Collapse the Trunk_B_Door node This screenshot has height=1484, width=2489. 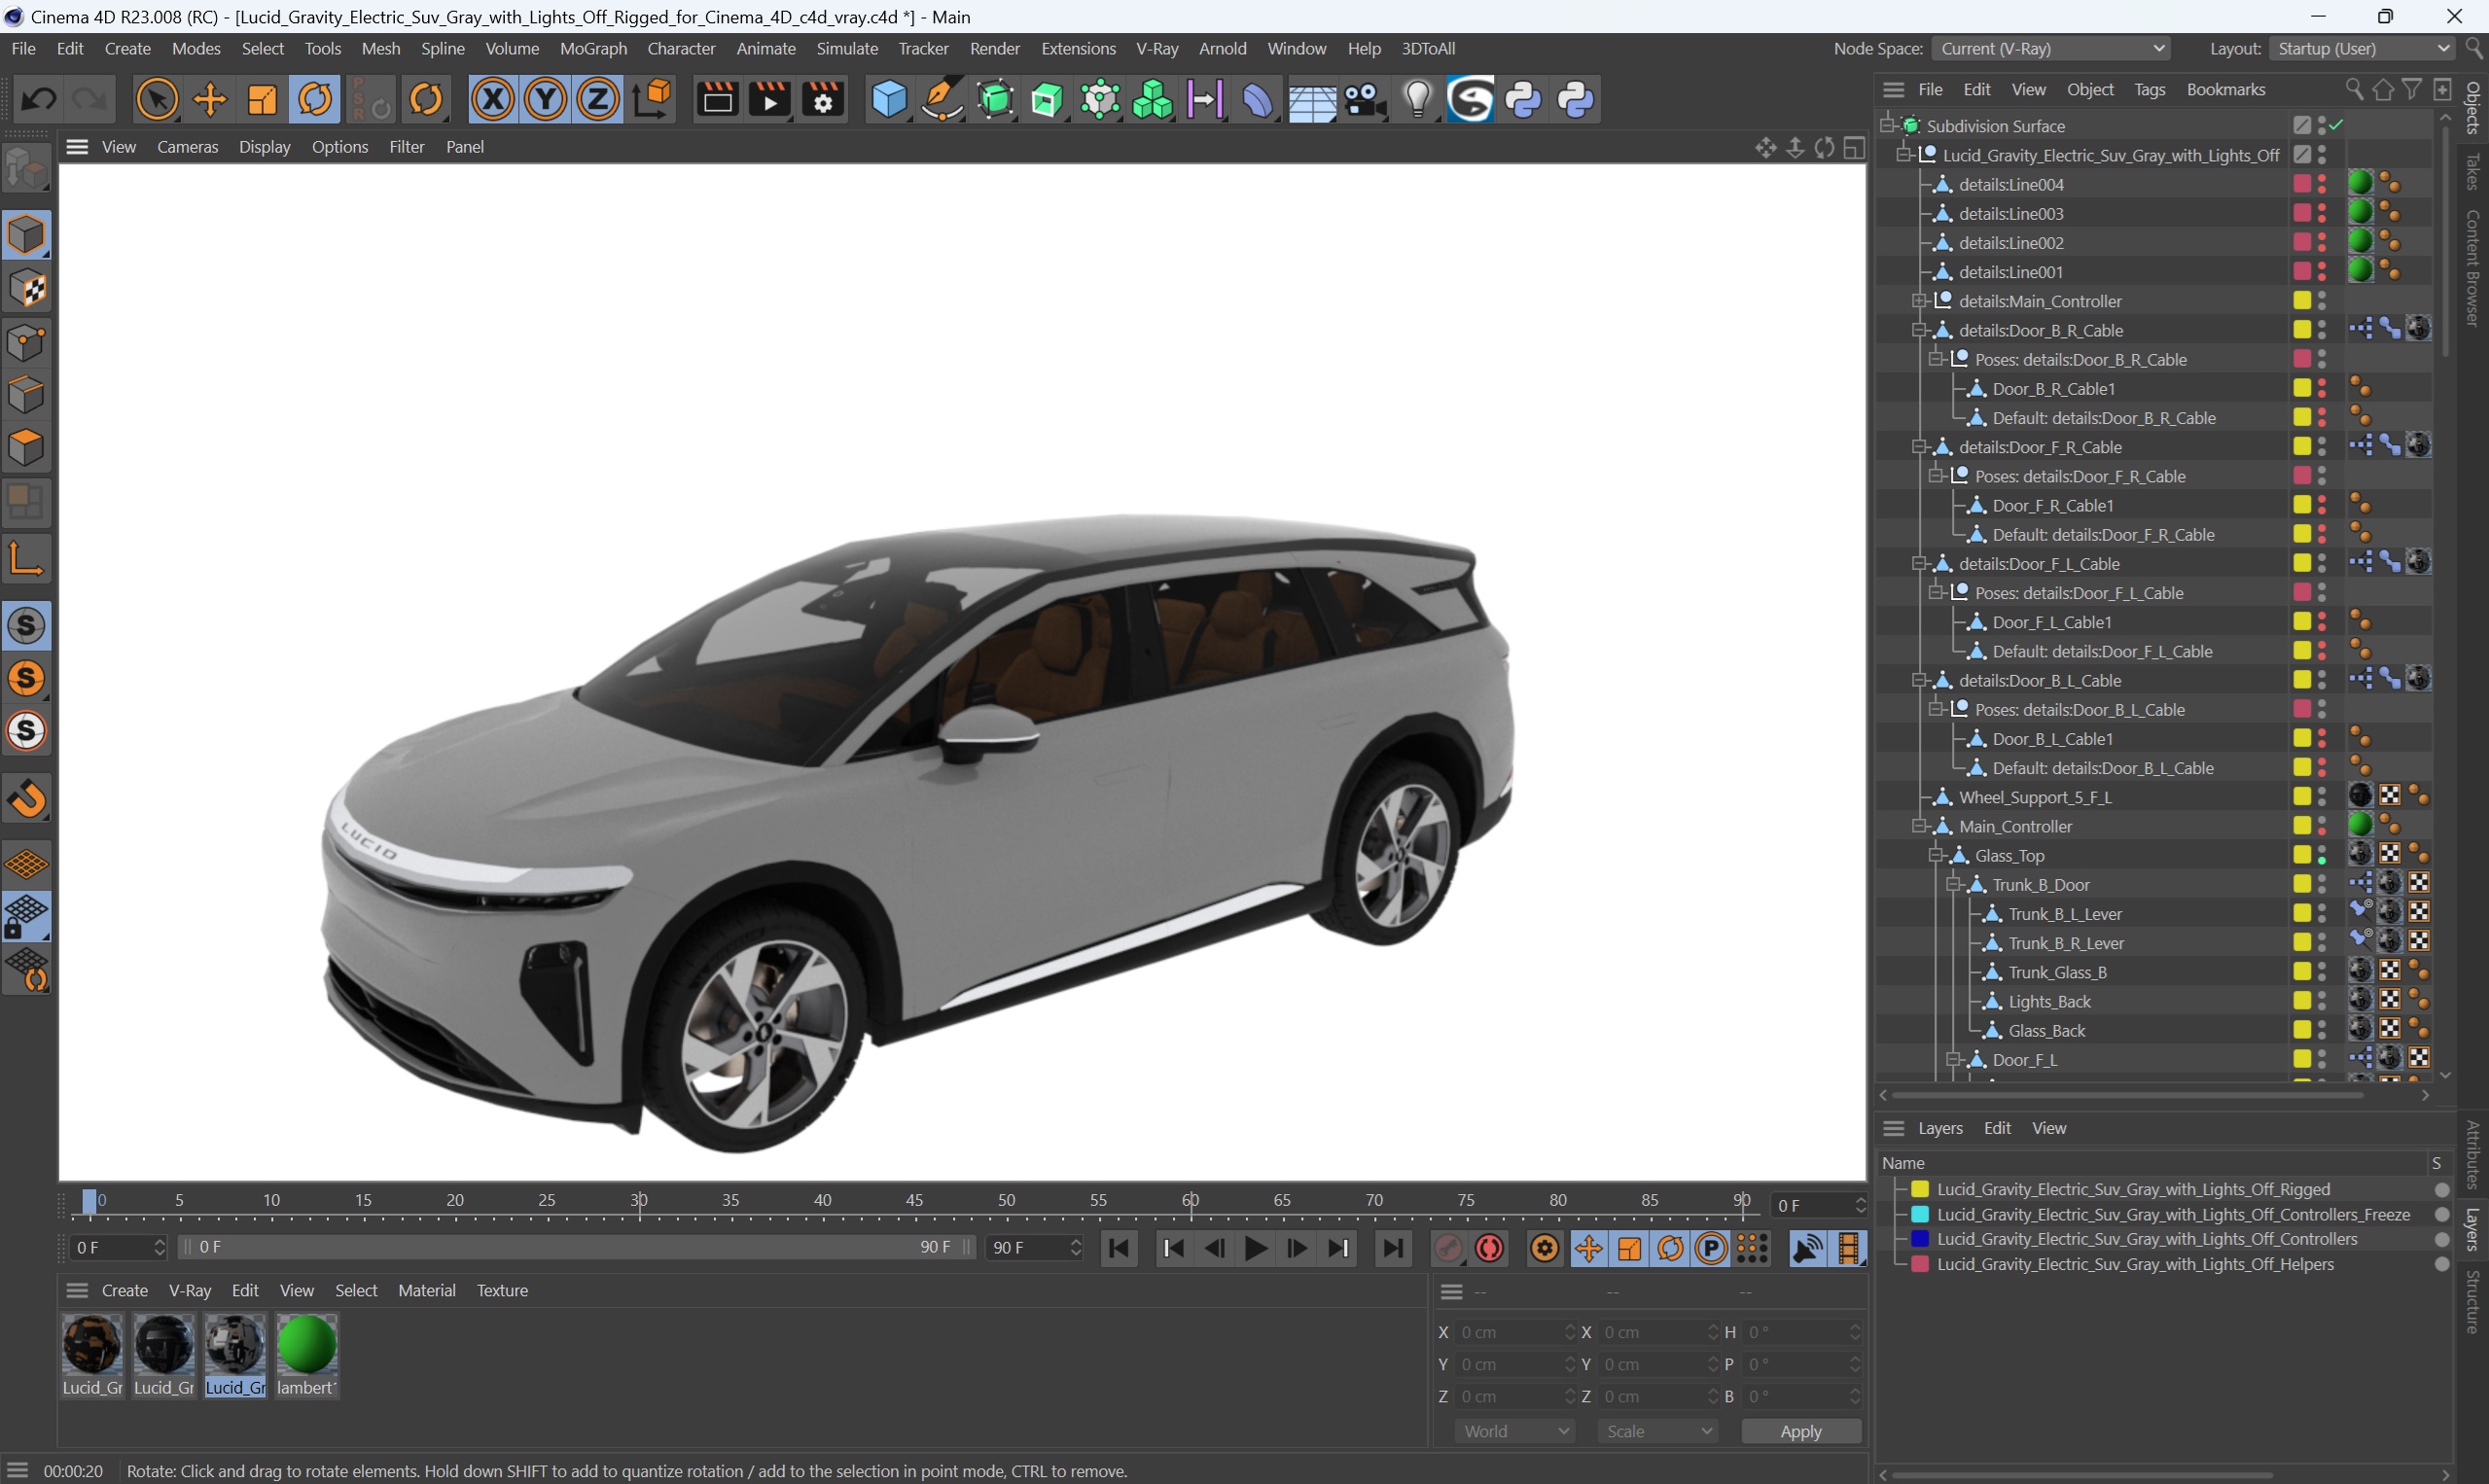coord(1953,884)
